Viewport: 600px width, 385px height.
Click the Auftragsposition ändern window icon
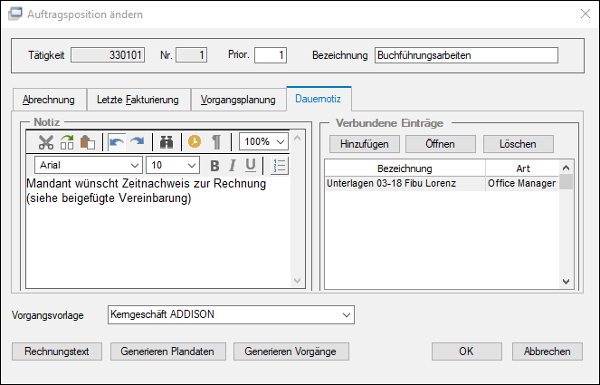point(15,14)
